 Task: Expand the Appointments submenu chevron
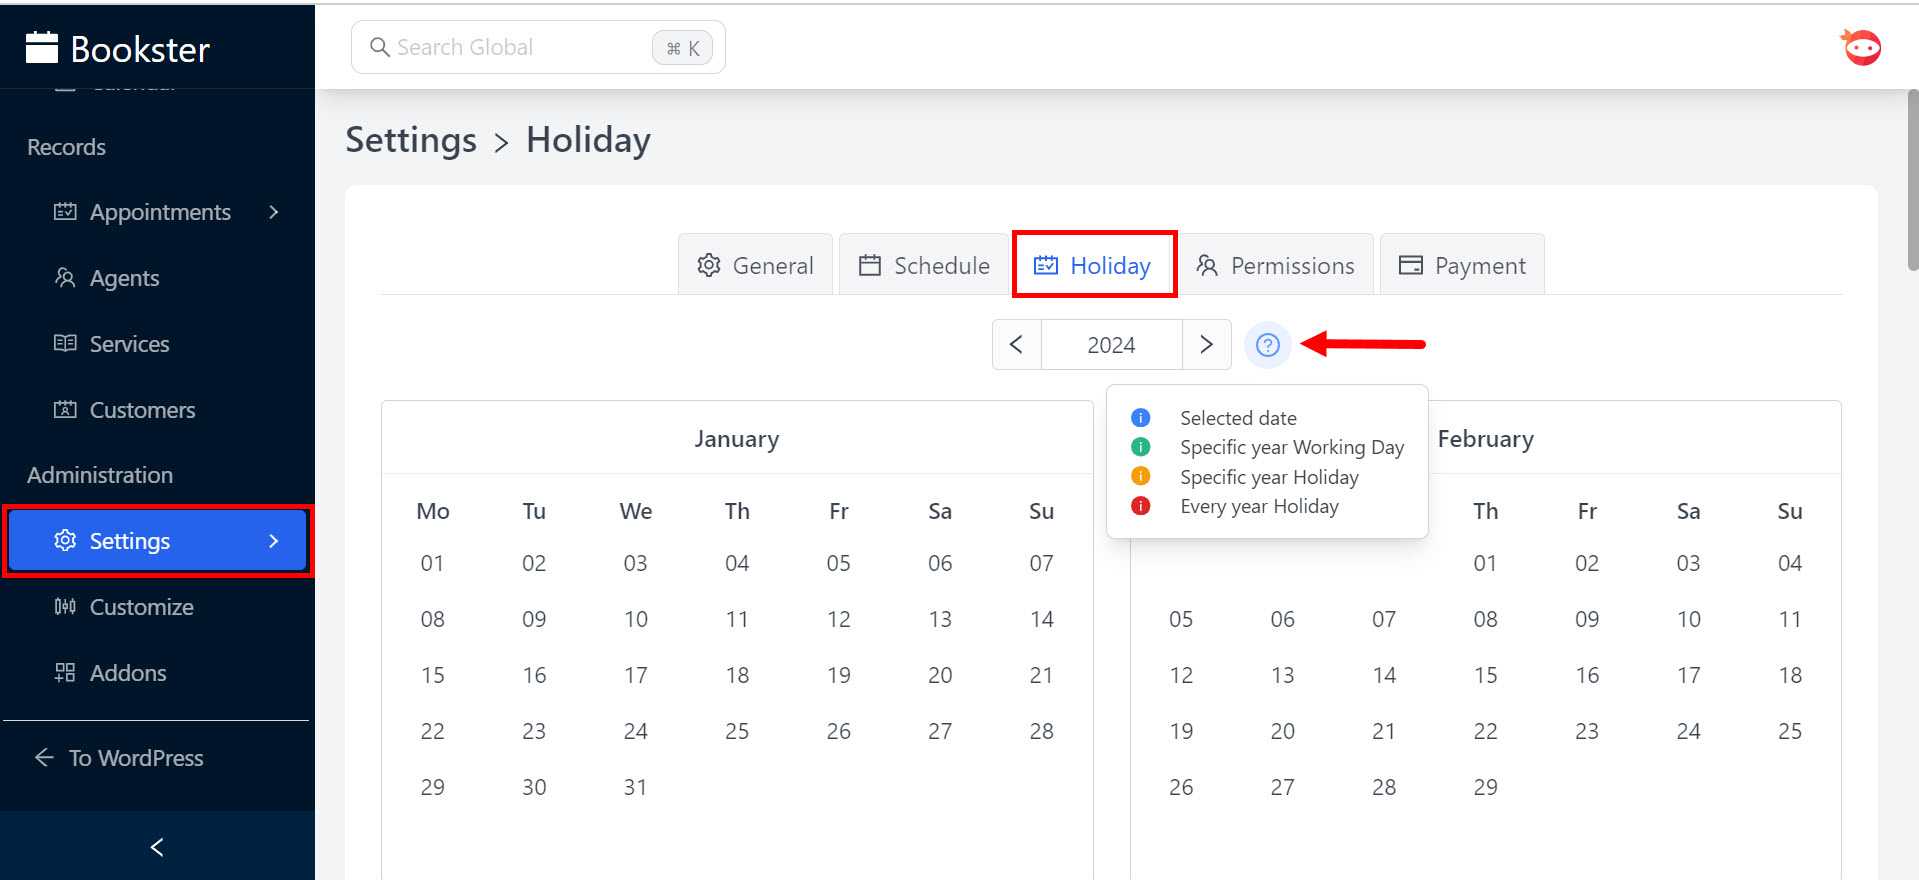273,212
